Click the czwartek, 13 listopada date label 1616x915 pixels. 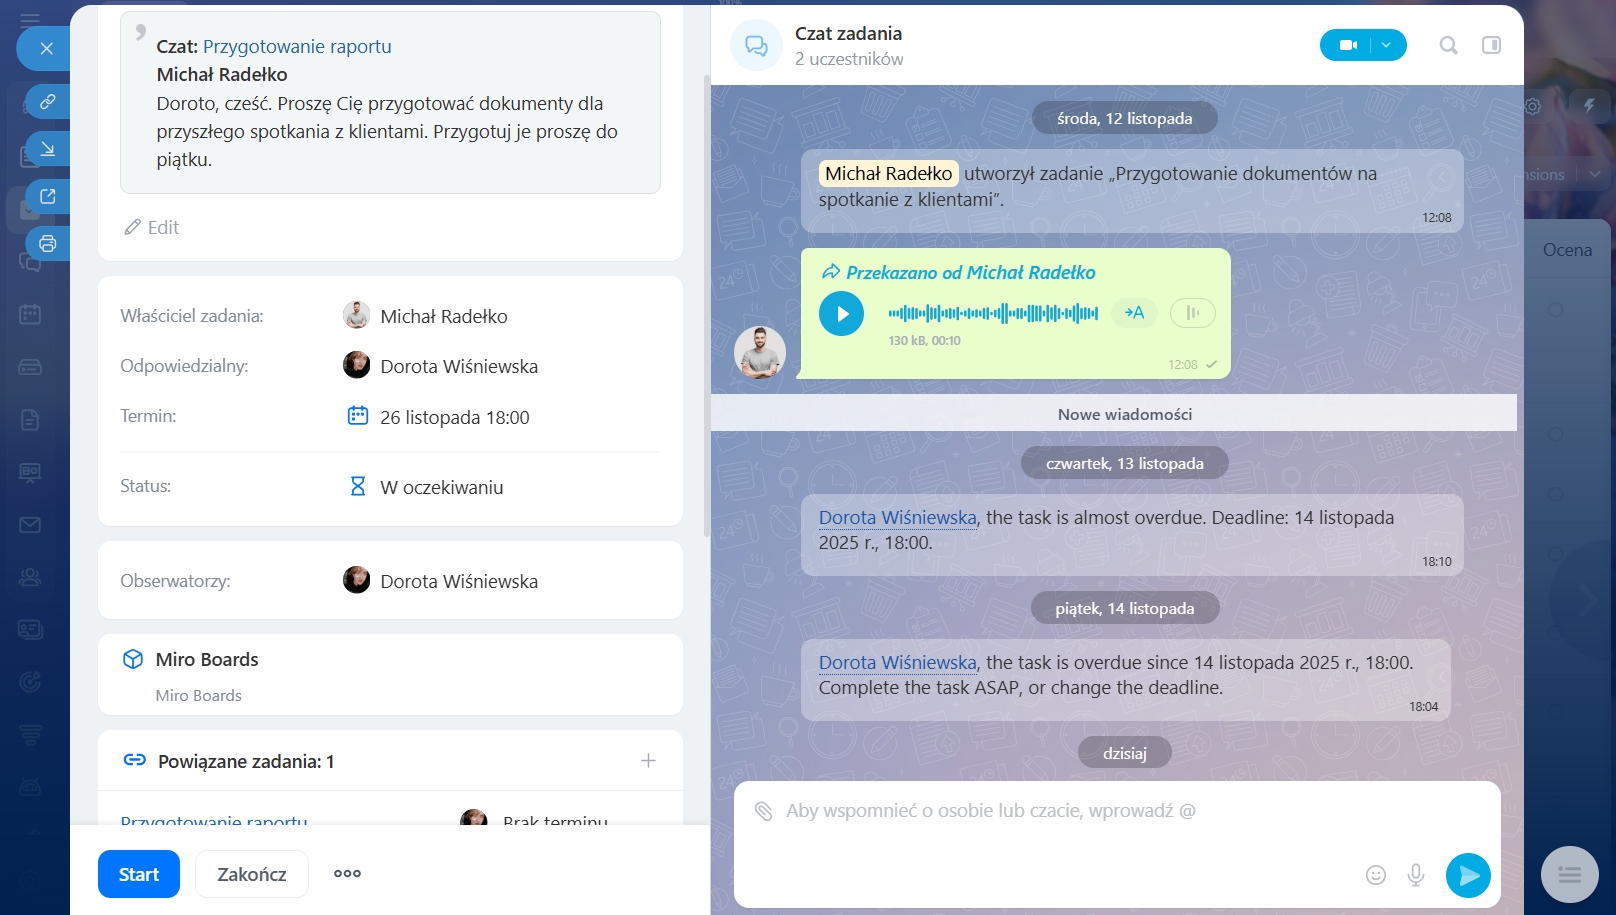point(1125,463)
